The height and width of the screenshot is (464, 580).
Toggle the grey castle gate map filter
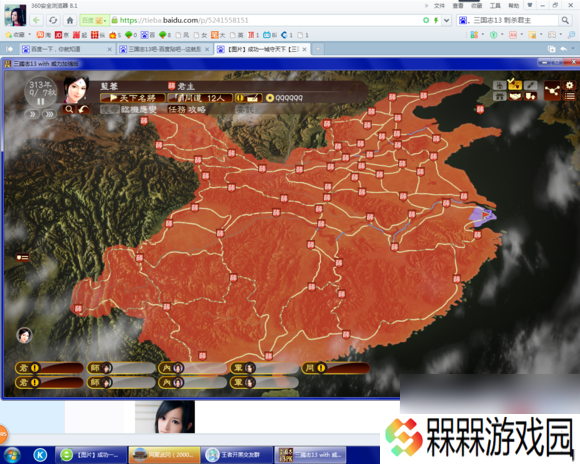click(x=499, y=97)
